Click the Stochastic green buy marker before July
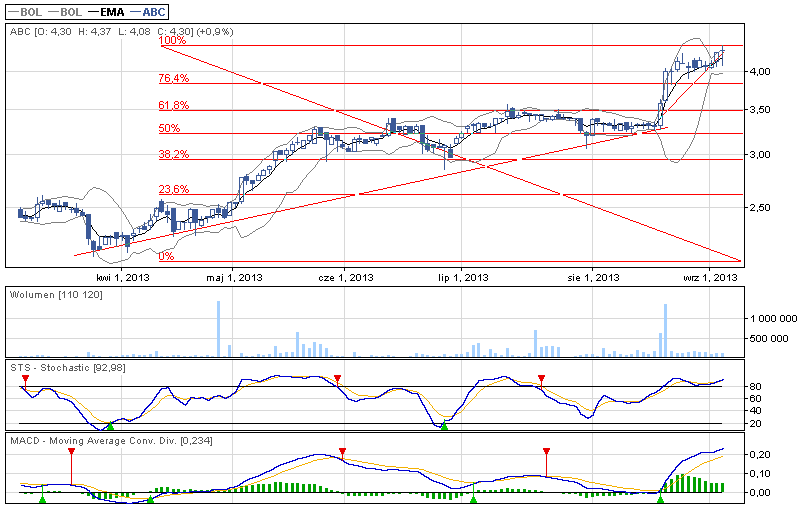The height and width of the screenshot is (505, 800). pyautogui.click(x=444, y=425)
